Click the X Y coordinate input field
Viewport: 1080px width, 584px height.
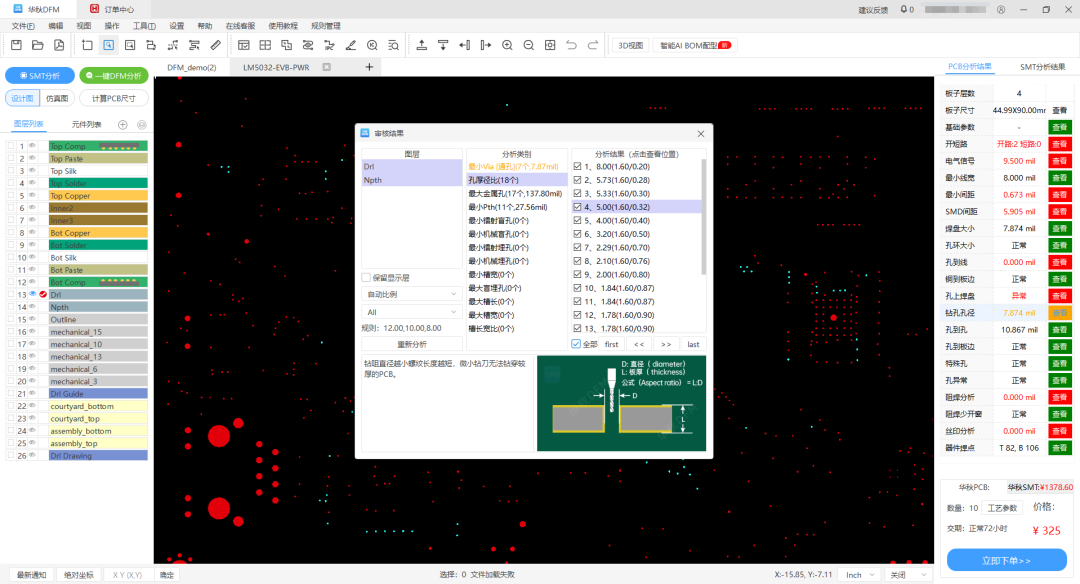(128, 574)
